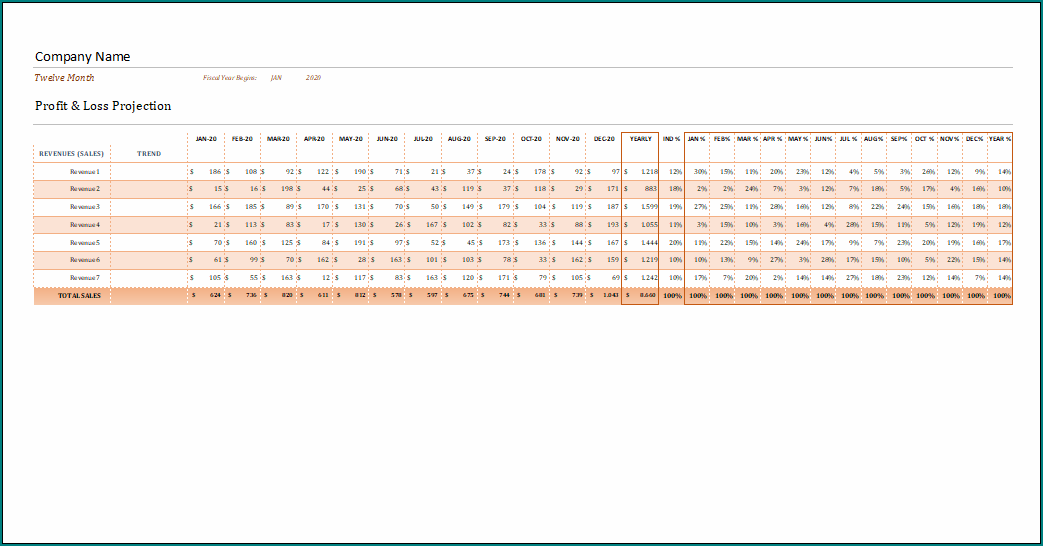Click Revenue 1 OCT % value 26%
Viewport: 1043px width, 546px height.
click(929, 172)
